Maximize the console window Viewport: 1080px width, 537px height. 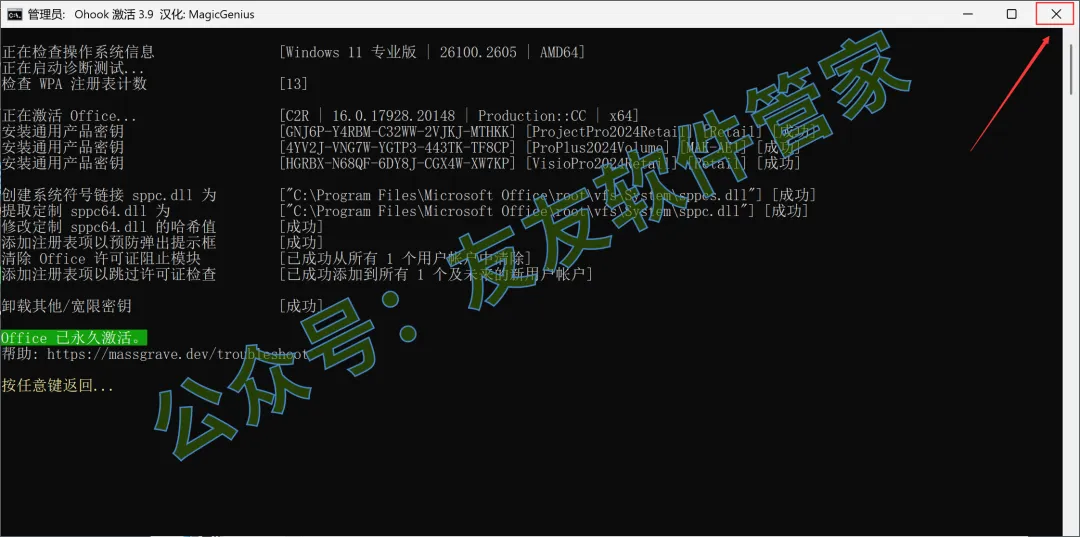pos(1012,14)
